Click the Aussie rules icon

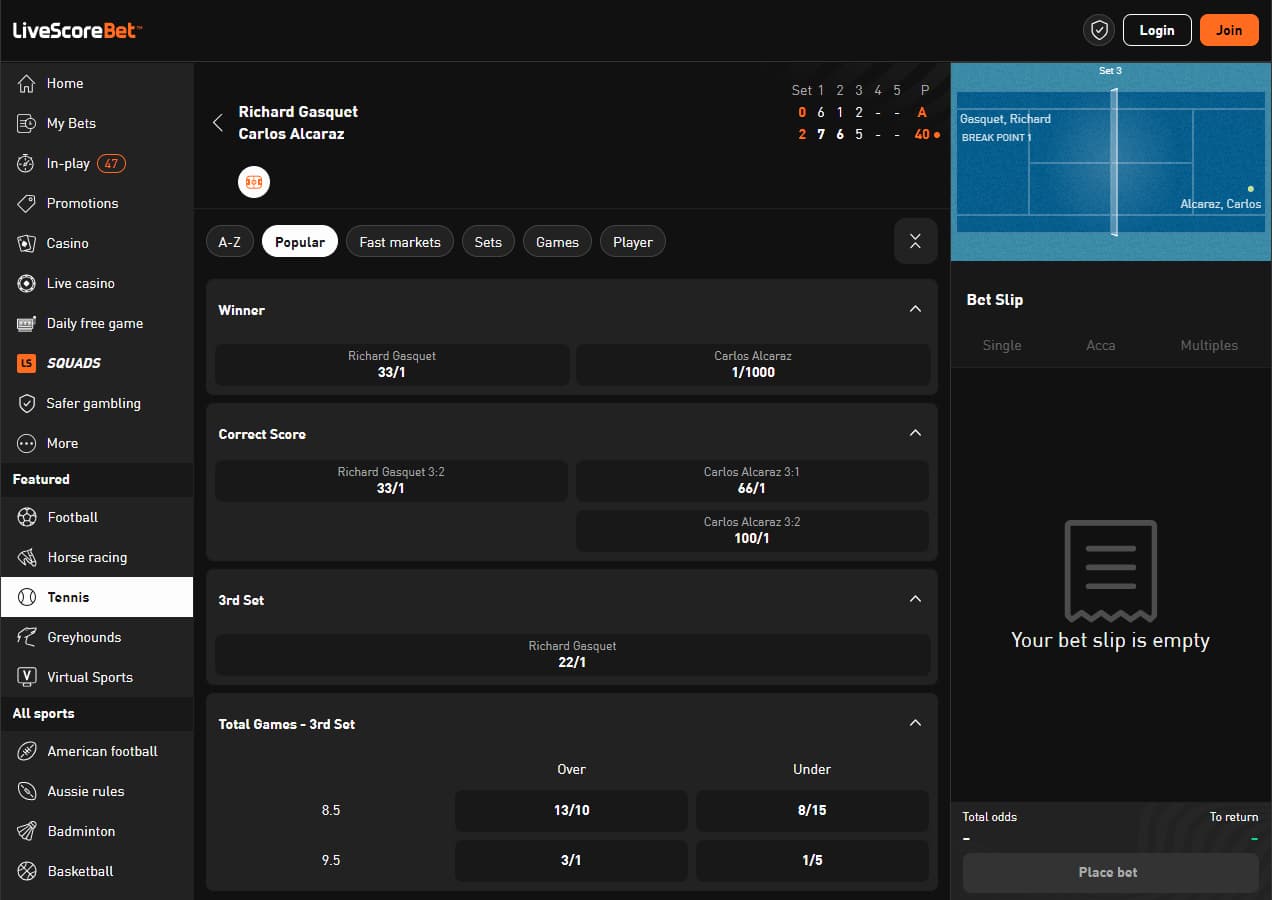[x=27, y=791]
